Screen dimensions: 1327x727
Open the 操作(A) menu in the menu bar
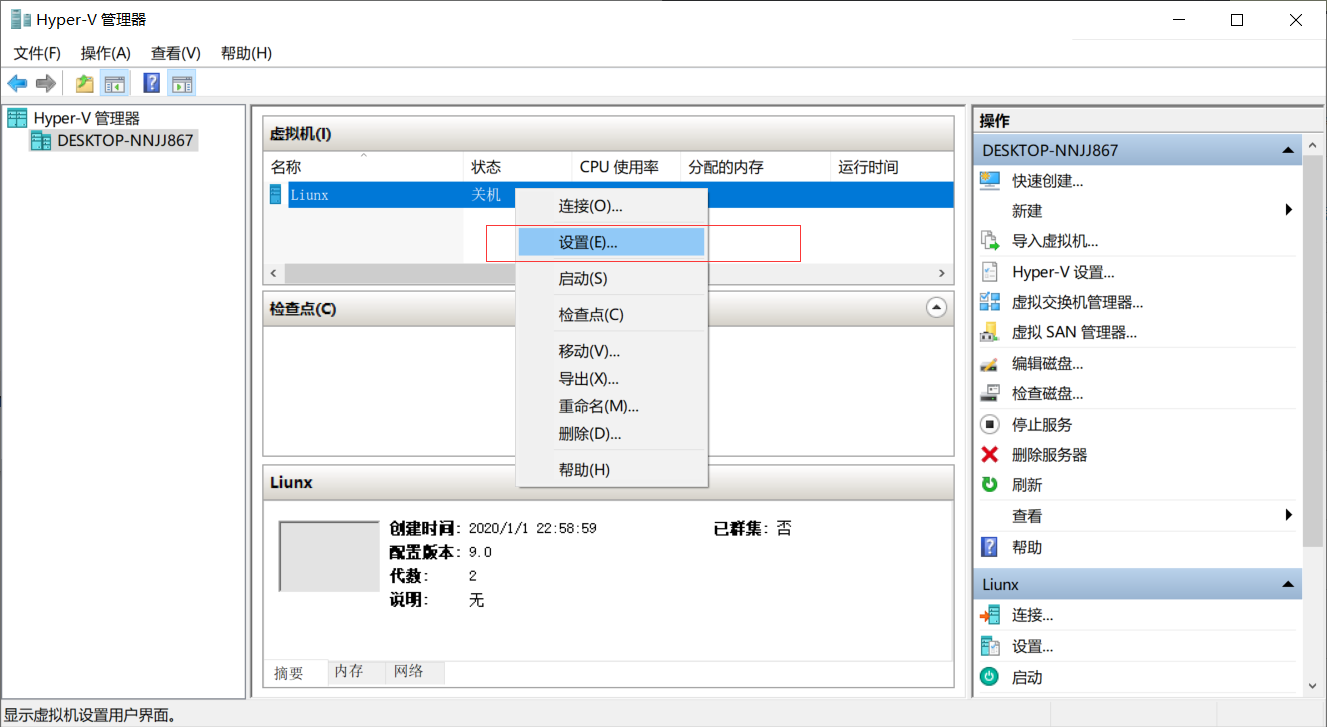coord(106,53)
